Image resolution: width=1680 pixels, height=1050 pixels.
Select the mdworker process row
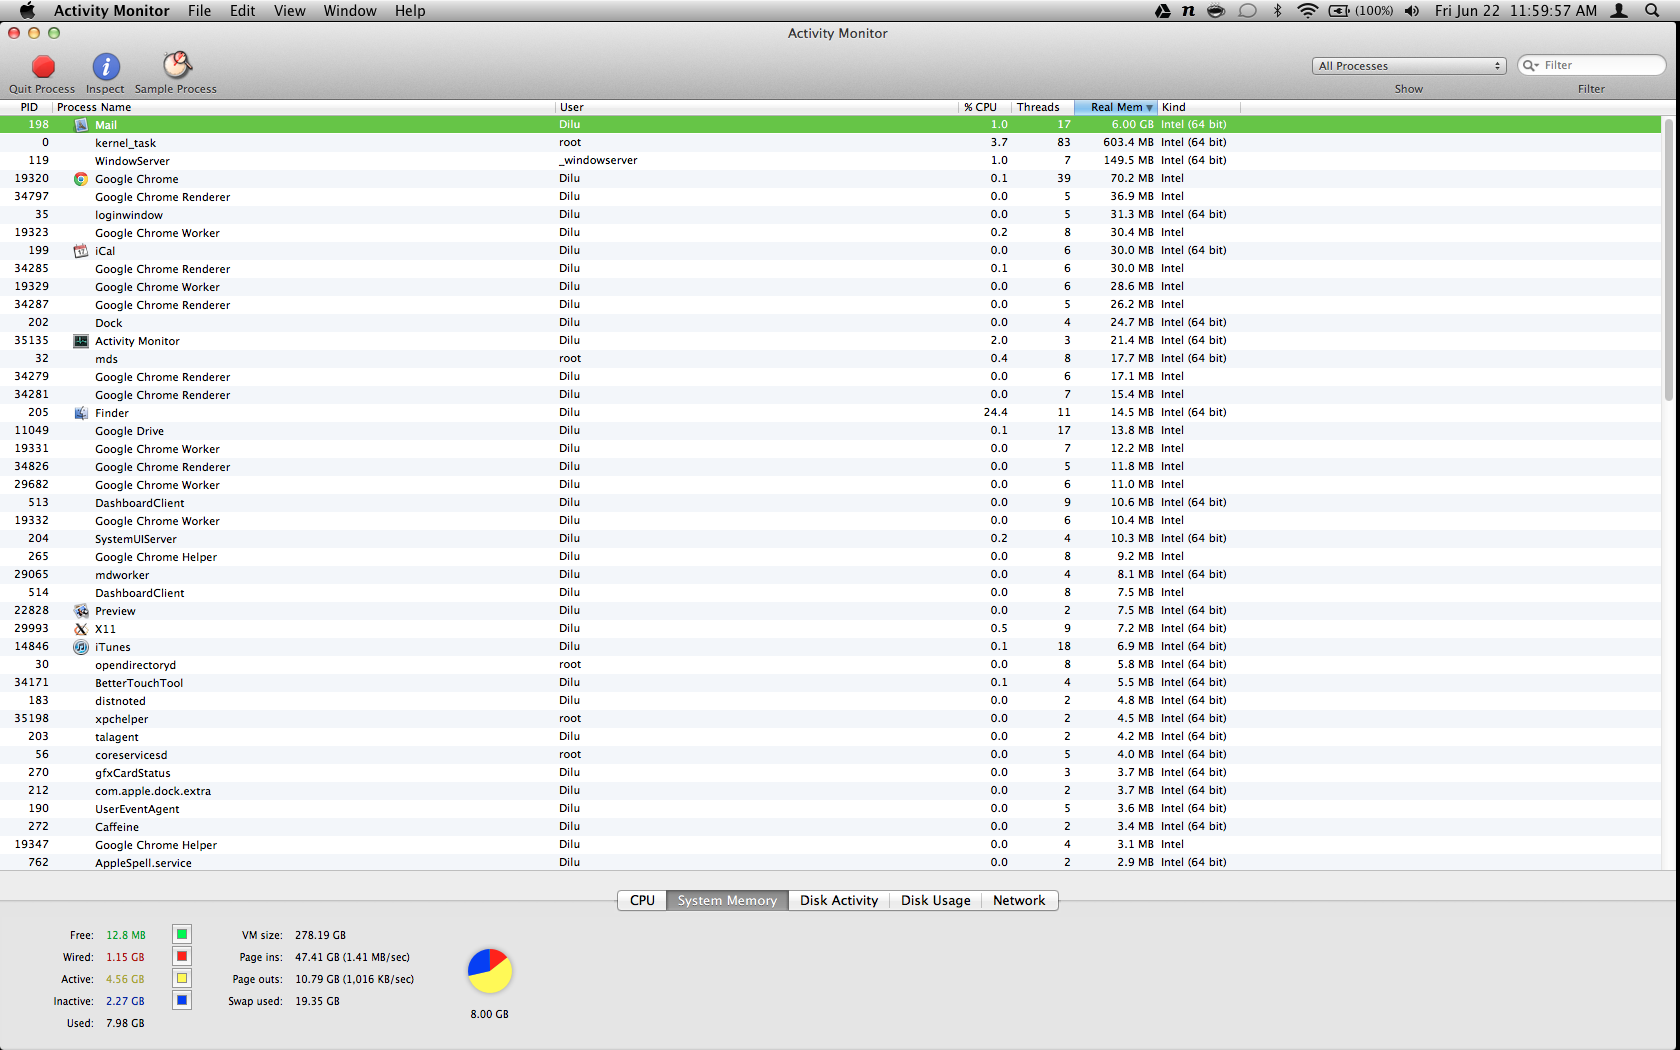coord(831,575)
